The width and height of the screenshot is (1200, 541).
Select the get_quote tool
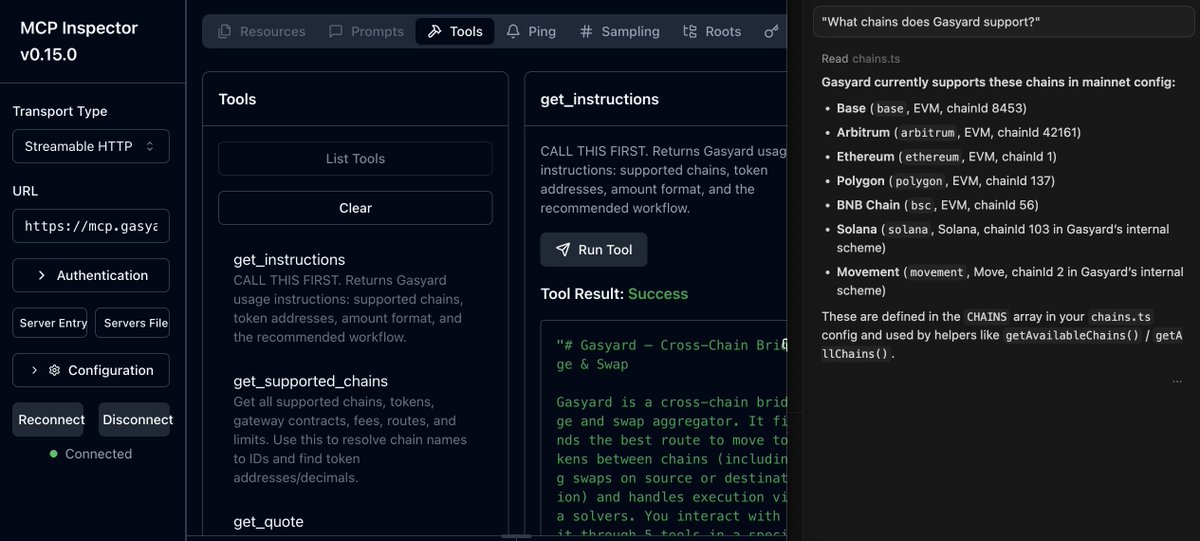click(x=269, y=521)
